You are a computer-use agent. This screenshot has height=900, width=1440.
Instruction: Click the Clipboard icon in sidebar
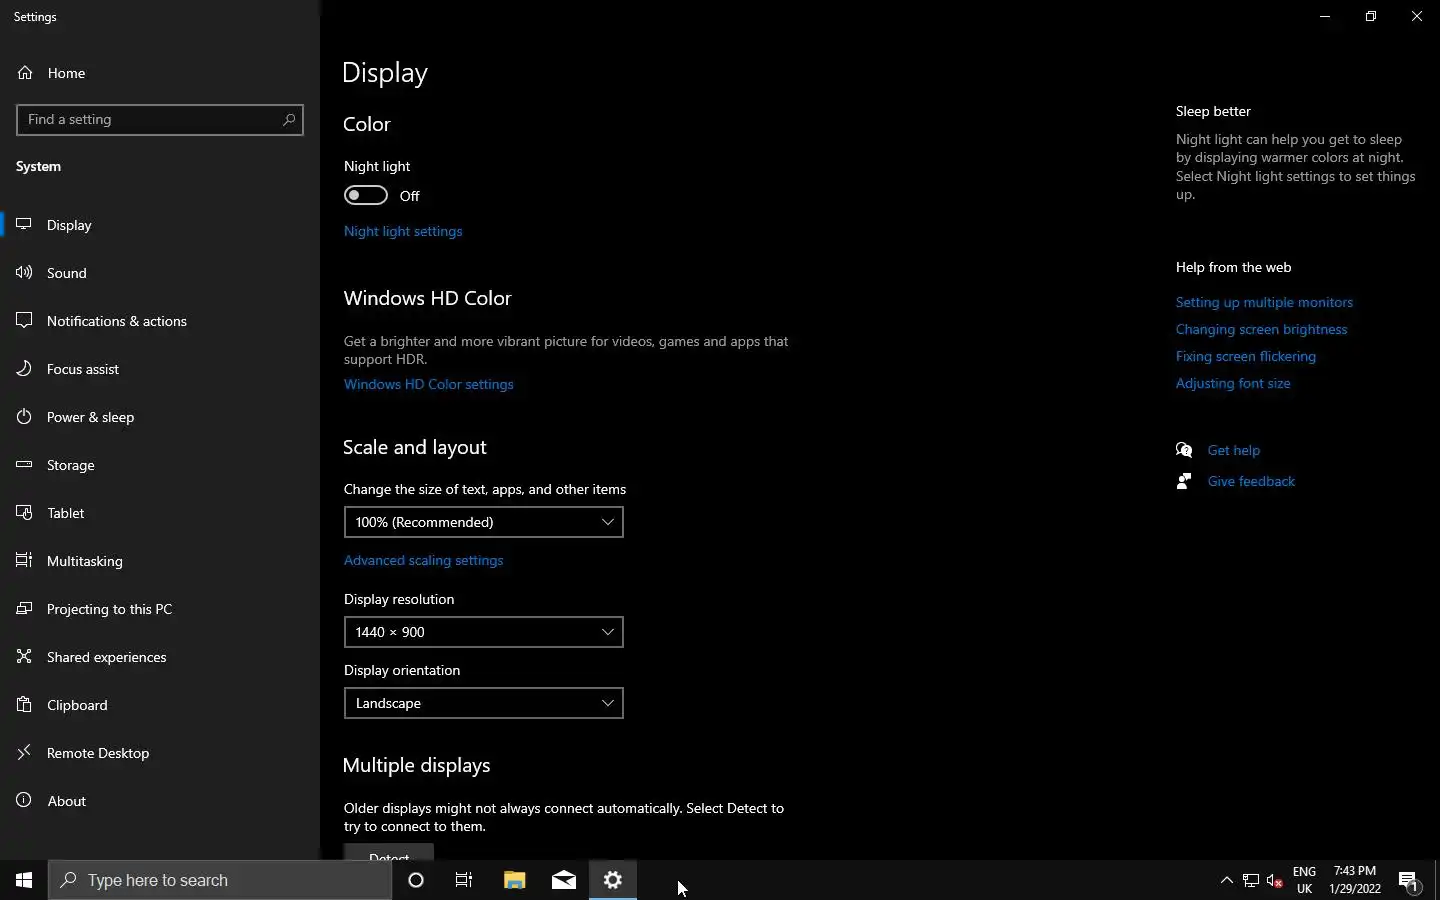[x=24, y=705]
